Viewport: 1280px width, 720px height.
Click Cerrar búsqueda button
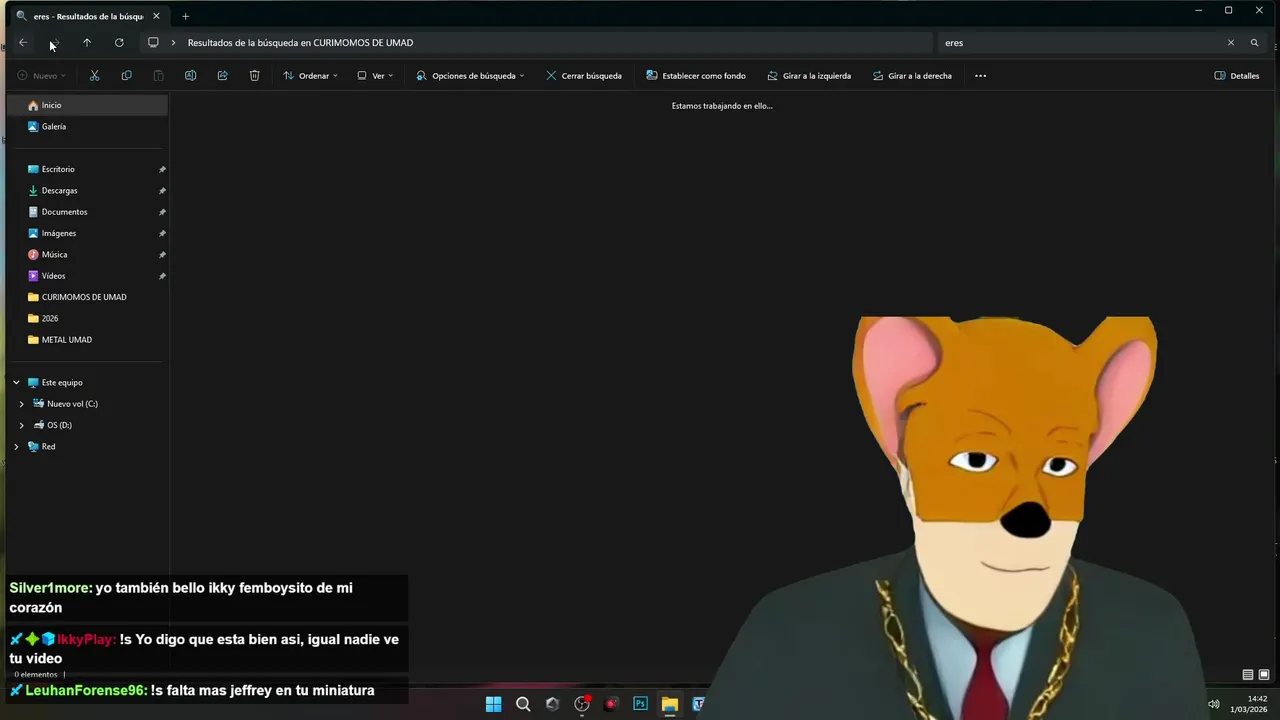coord(584,76)
